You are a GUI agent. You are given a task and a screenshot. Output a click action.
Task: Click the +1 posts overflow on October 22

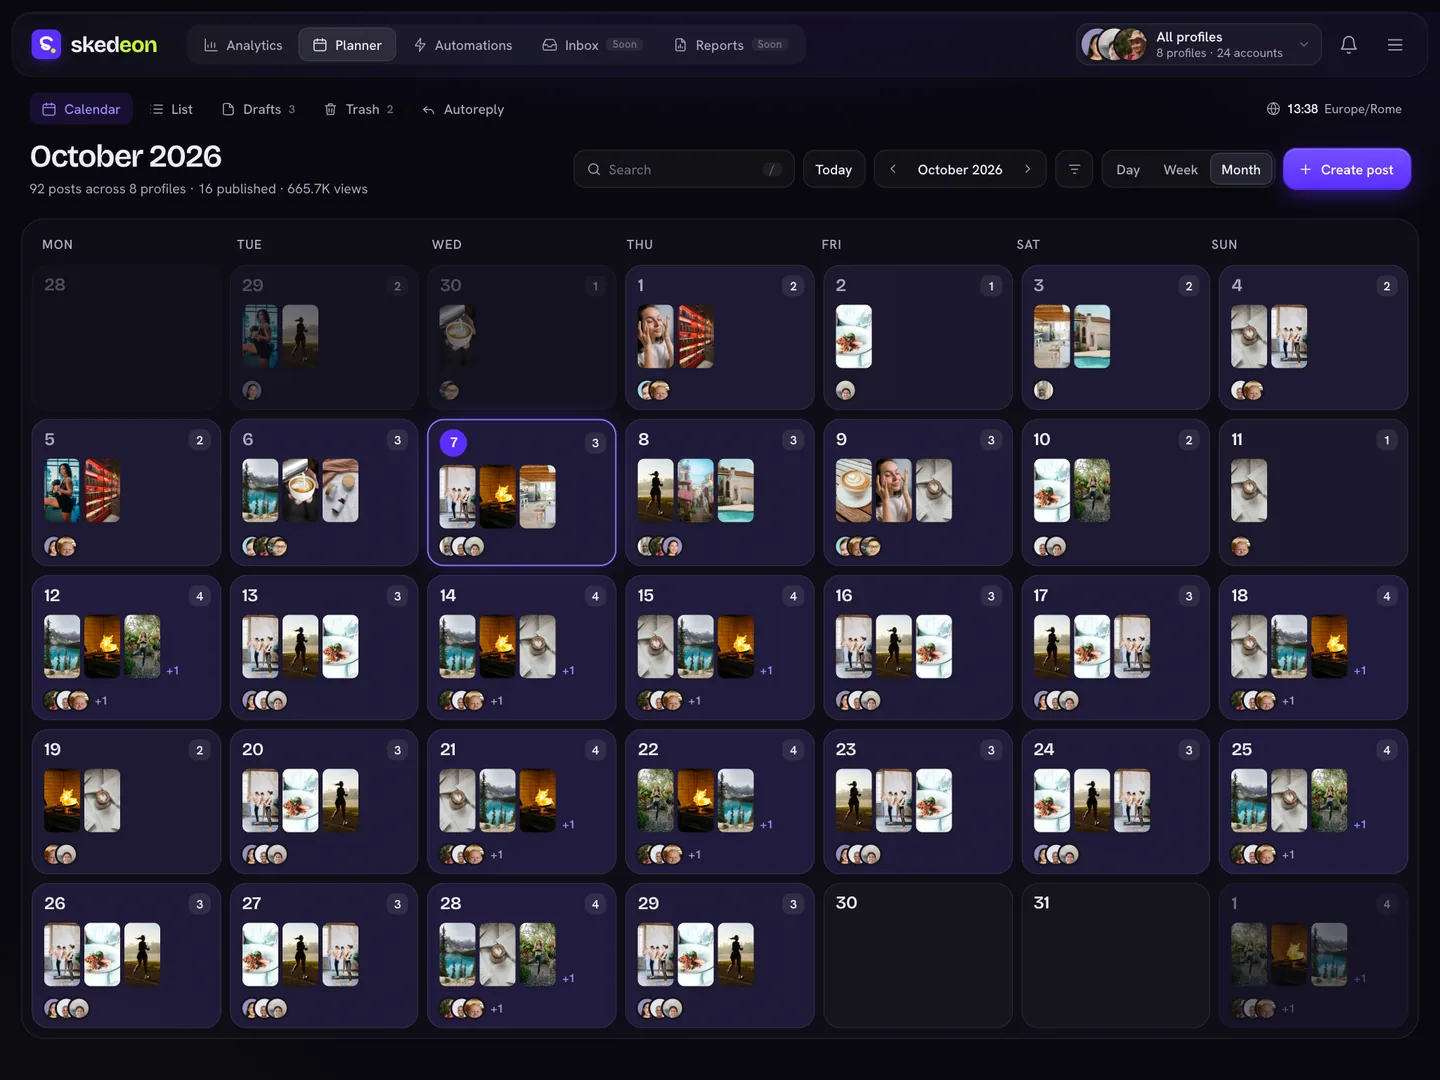click(x=766, y=825)
